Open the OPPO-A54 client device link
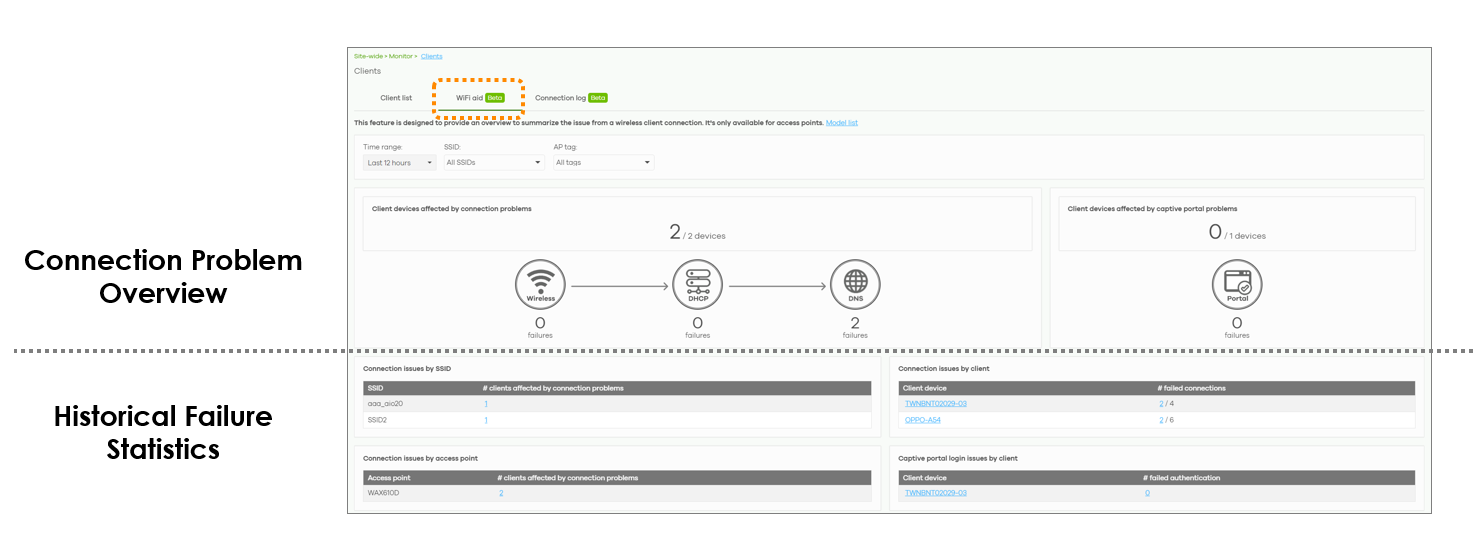The image size is (1477, 544). tap(922, 420)
